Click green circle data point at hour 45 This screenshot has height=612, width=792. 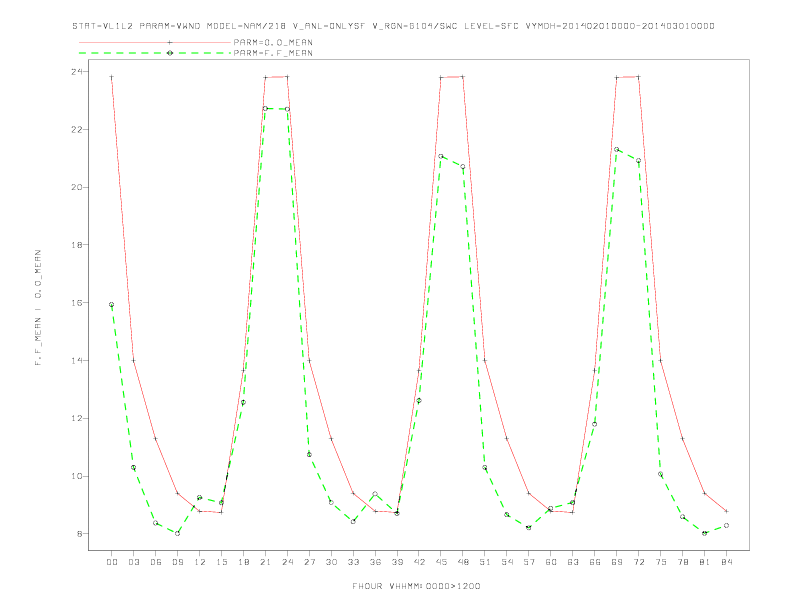coord(441,157)
